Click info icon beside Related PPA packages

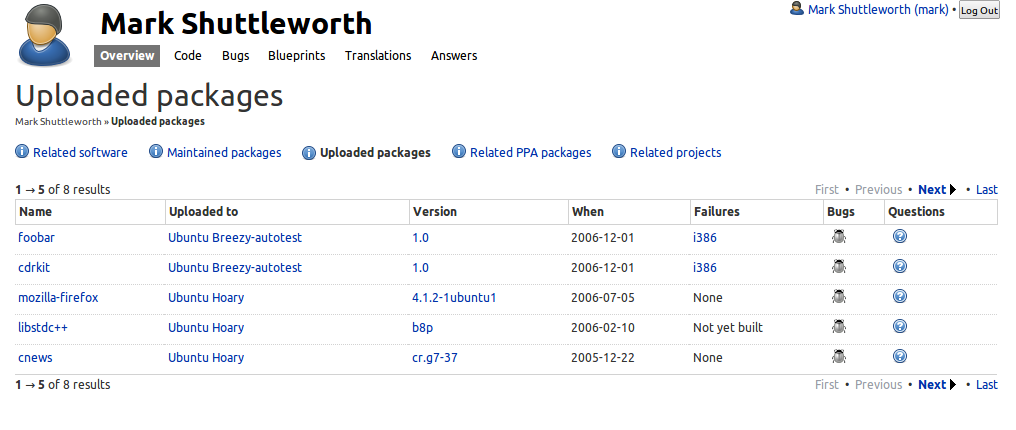(459, 152)
